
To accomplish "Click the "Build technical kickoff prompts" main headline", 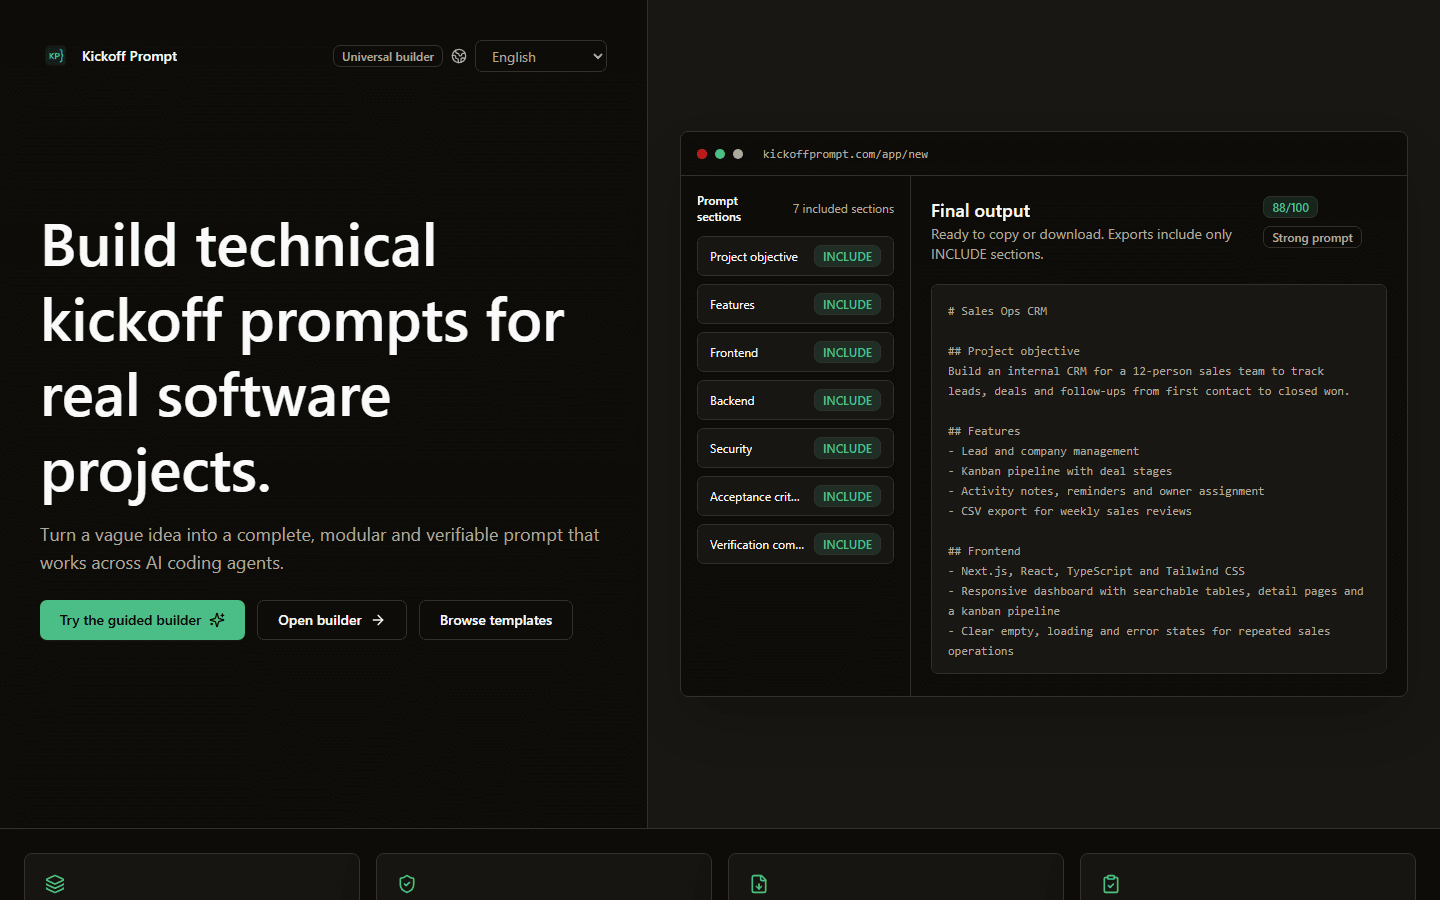I will [303, 358].
